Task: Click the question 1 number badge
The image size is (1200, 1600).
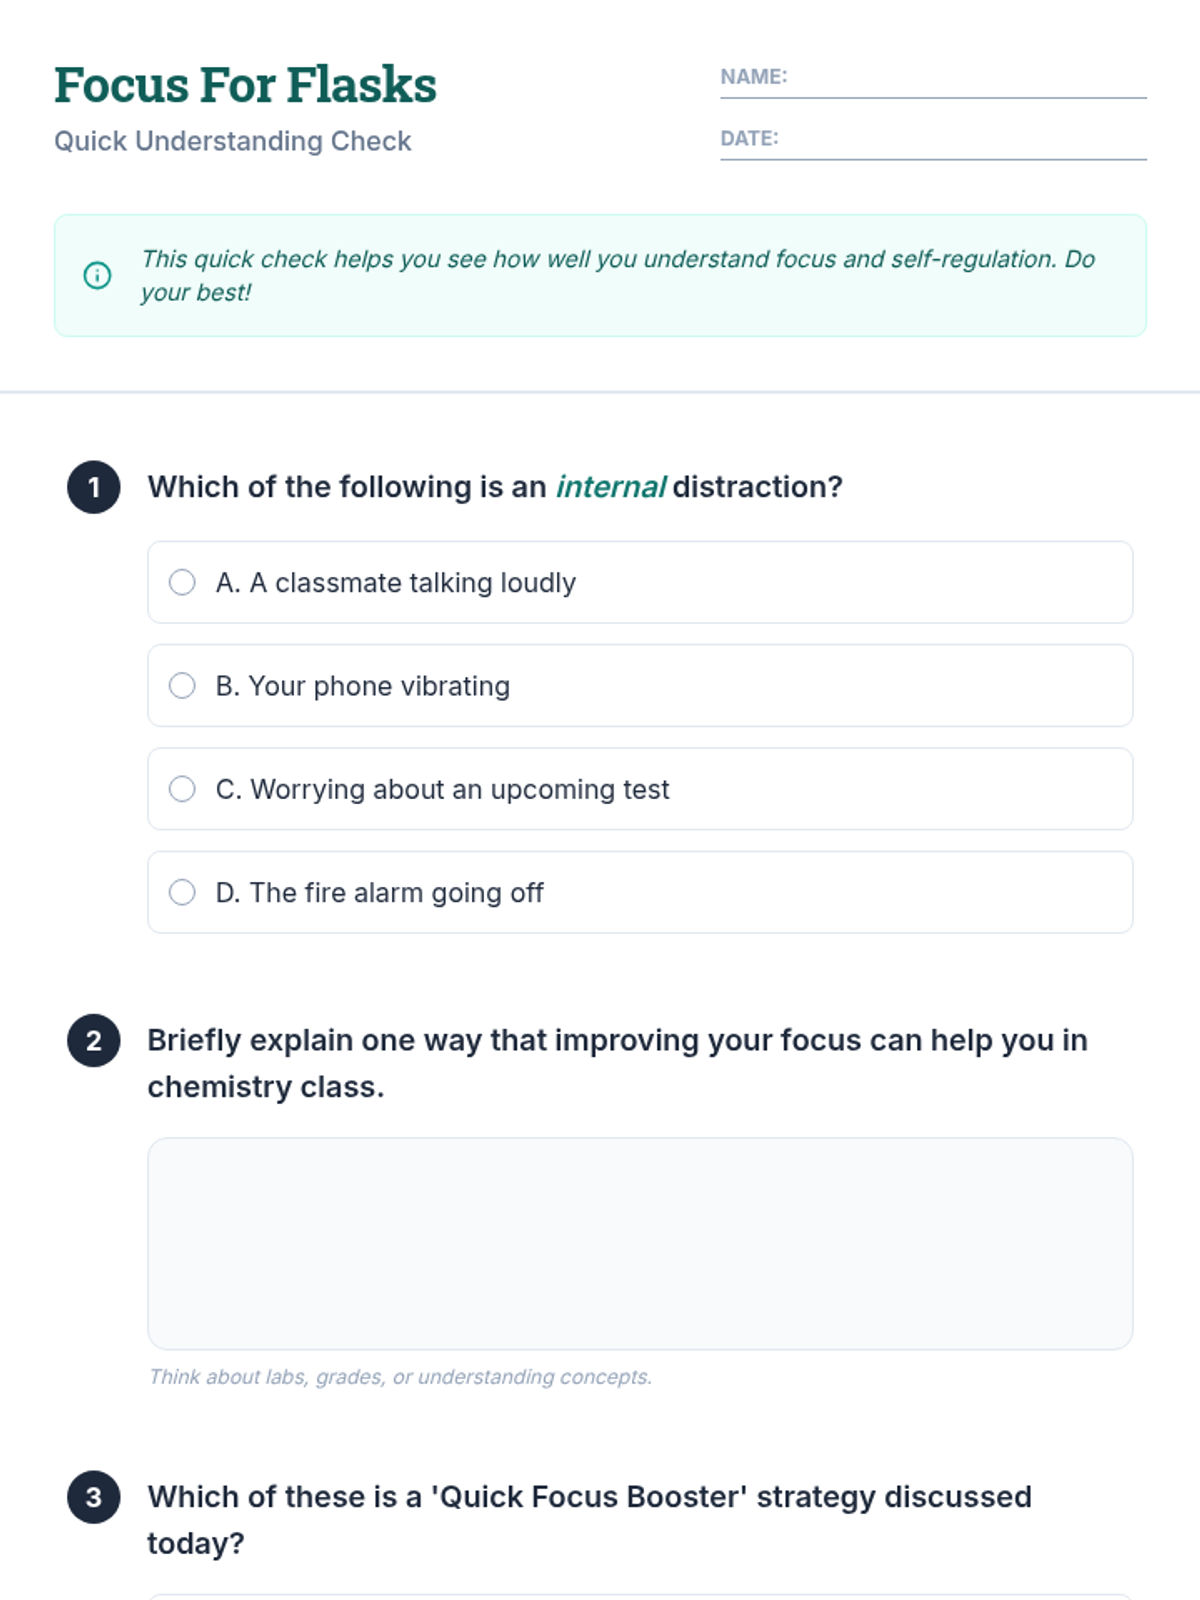Action: click(x=94, y=487)
